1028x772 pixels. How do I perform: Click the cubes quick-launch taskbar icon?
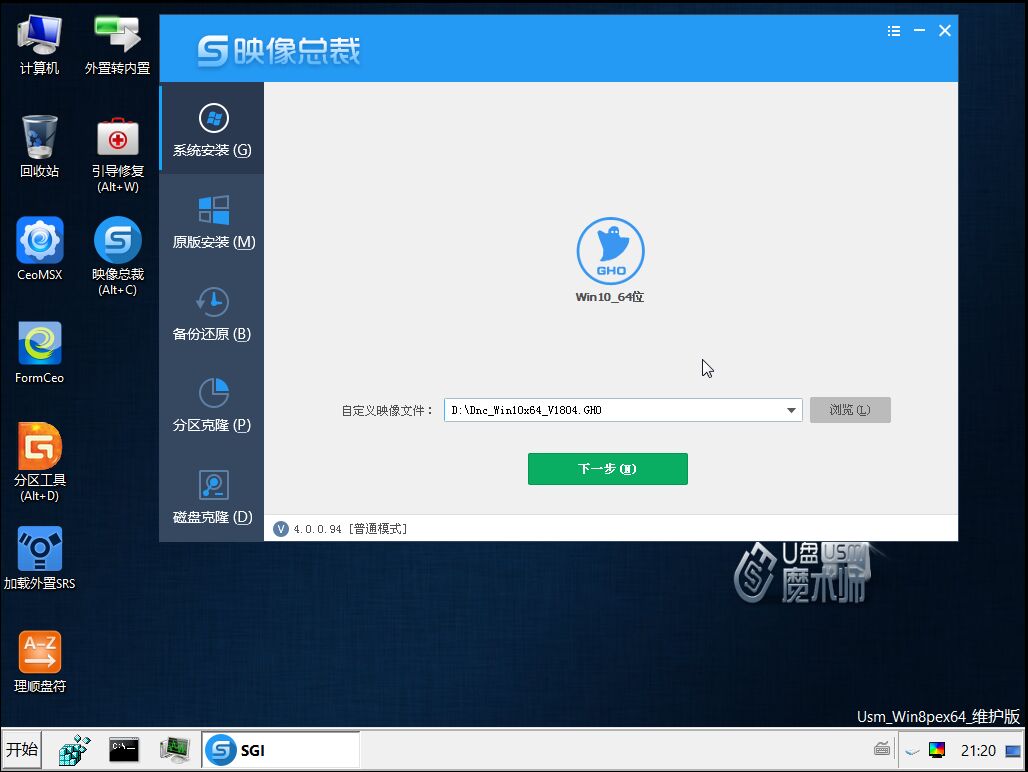(74, 750)
